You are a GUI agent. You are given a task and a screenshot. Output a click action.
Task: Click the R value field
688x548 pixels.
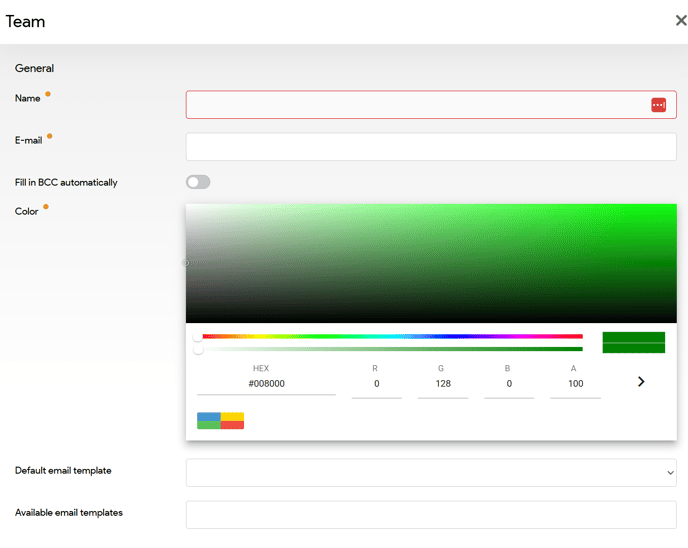coord(376,384)
